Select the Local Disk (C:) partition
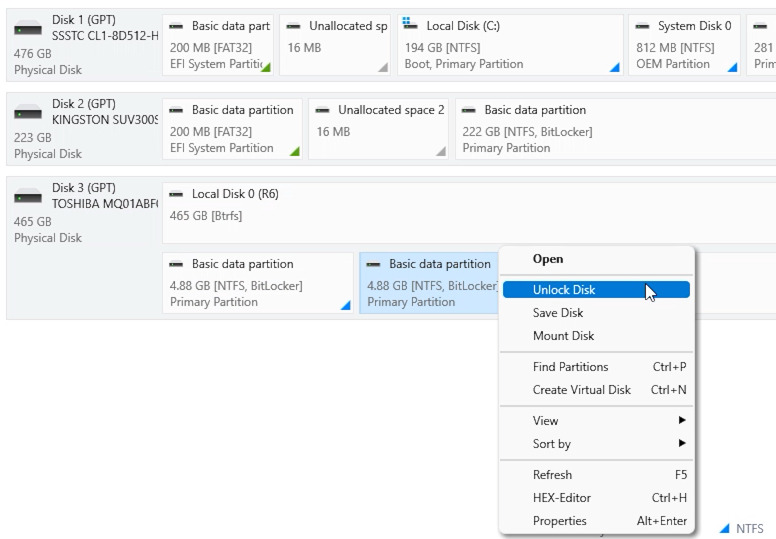Image resolution: width=776 pixels, height=539 pixels. click(x=510, y=45)
